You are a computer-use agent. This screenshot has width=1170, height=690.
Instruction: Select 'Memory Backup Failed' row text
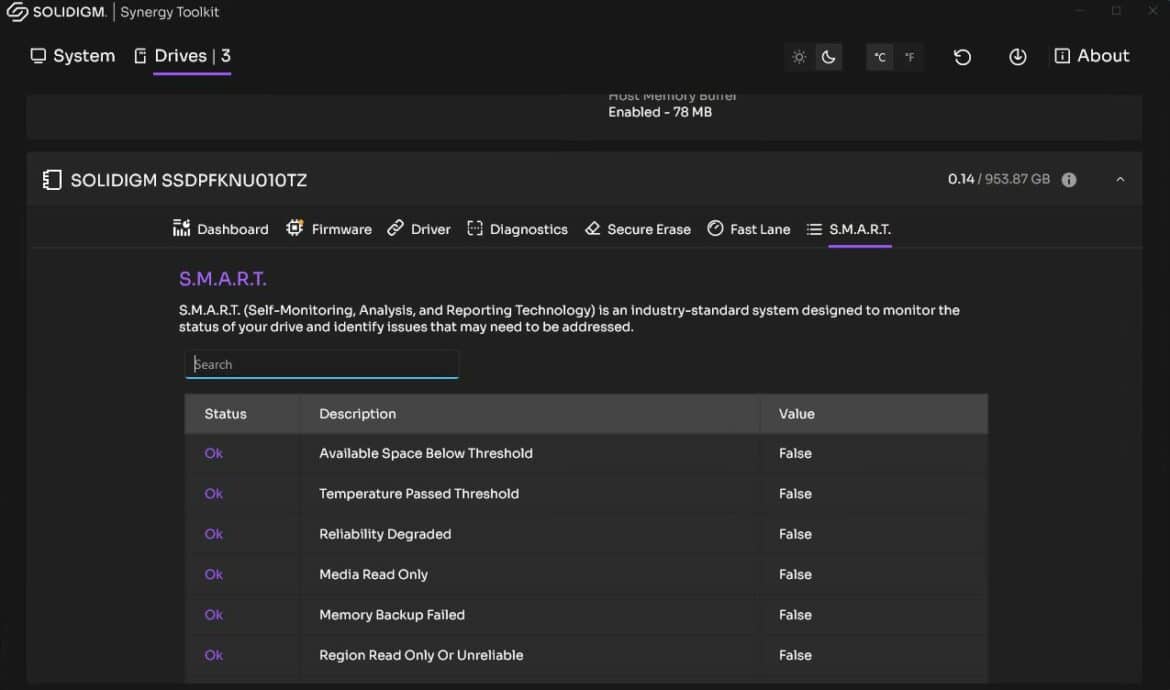[392, 615]
